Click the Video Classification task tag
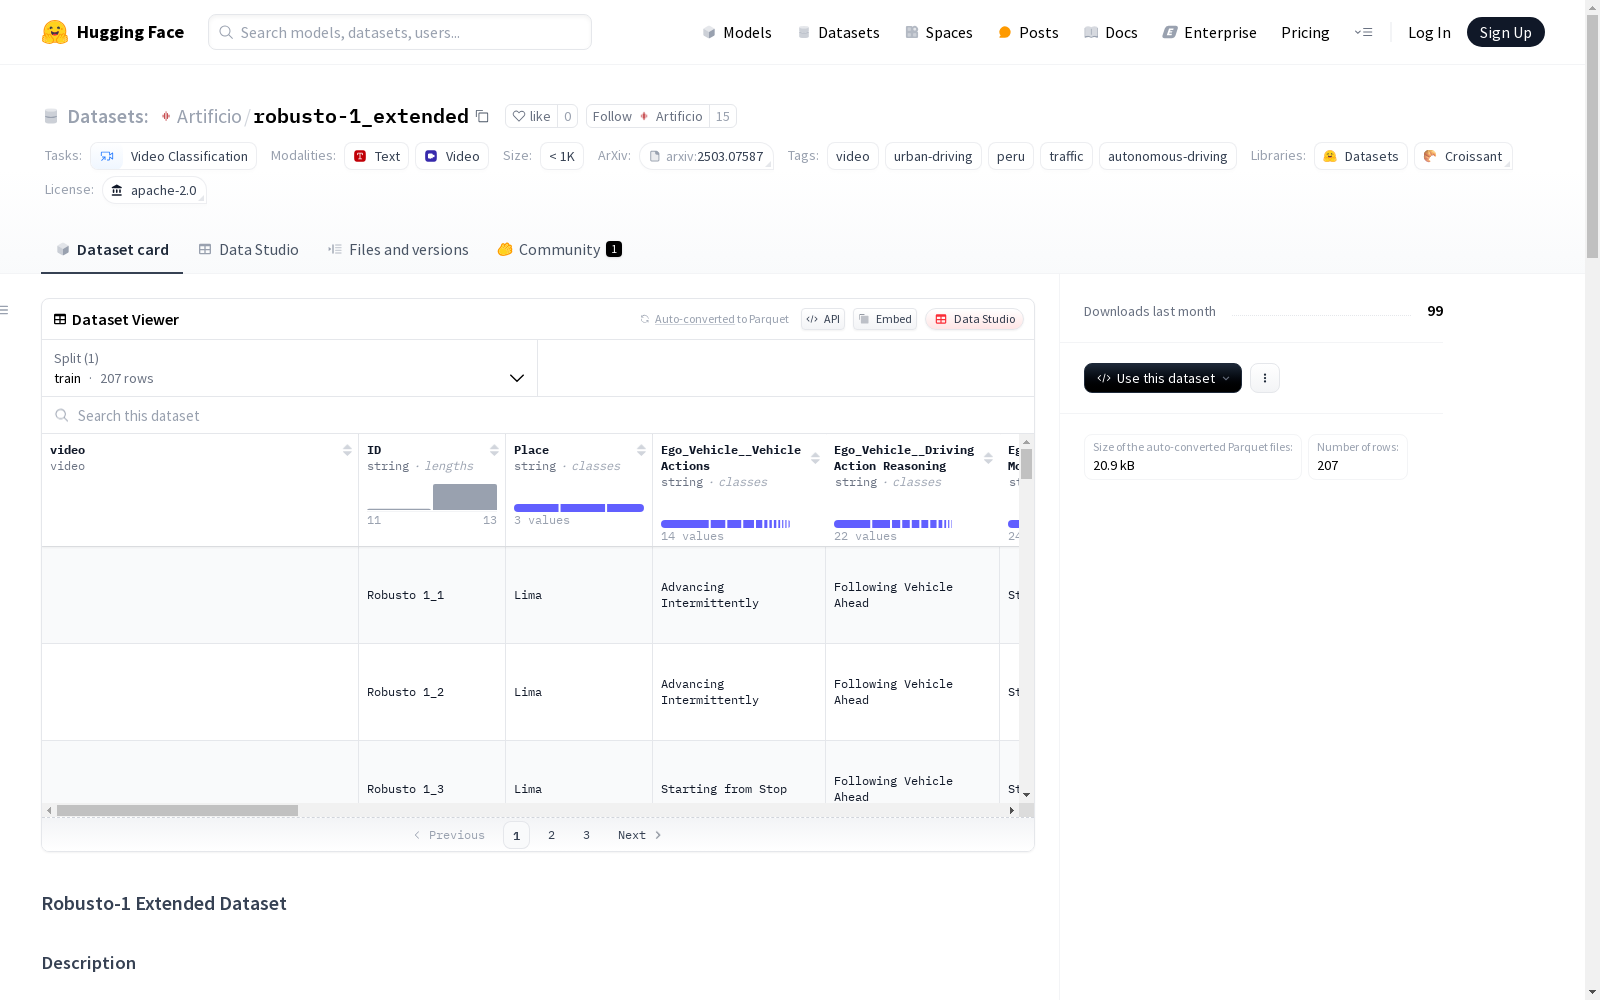 (x=174, y=156)
